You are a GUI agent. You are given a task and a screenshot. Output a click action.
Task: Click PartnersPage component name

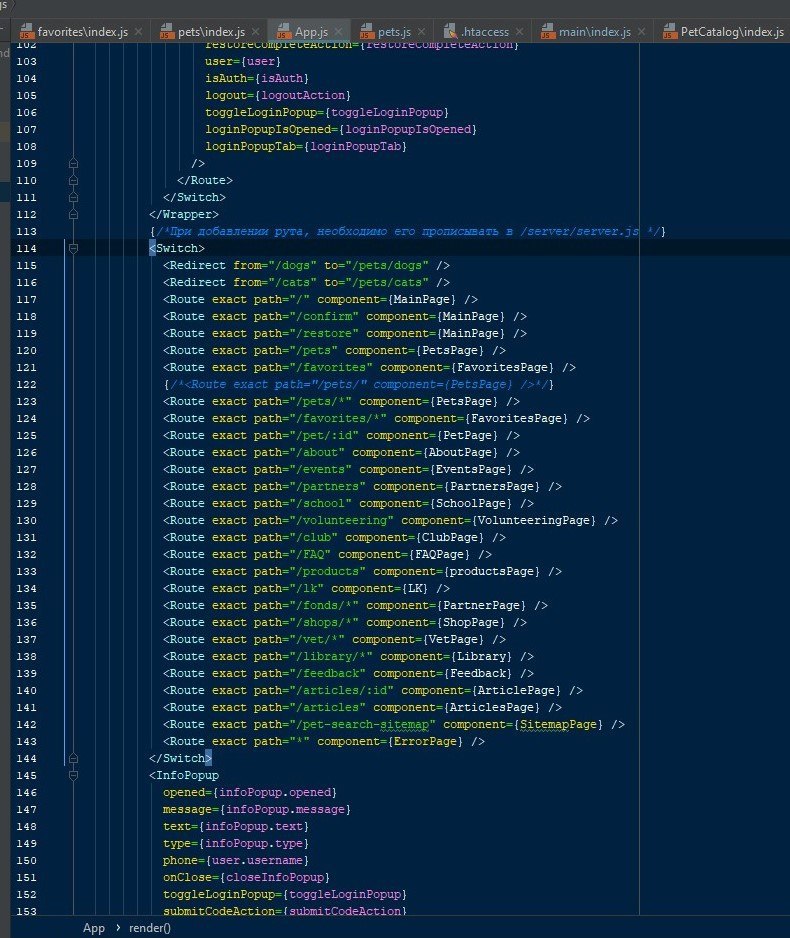[x=492, y=486]
